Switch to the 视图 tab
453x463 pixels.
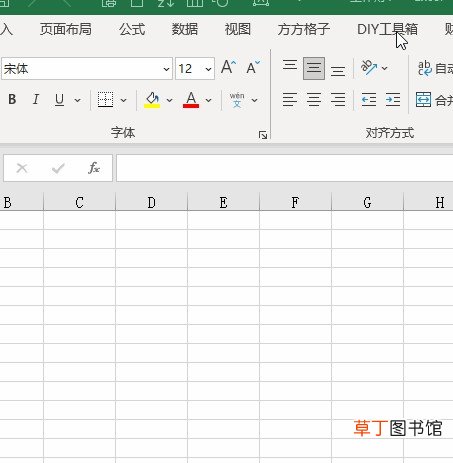coord(238,29)
